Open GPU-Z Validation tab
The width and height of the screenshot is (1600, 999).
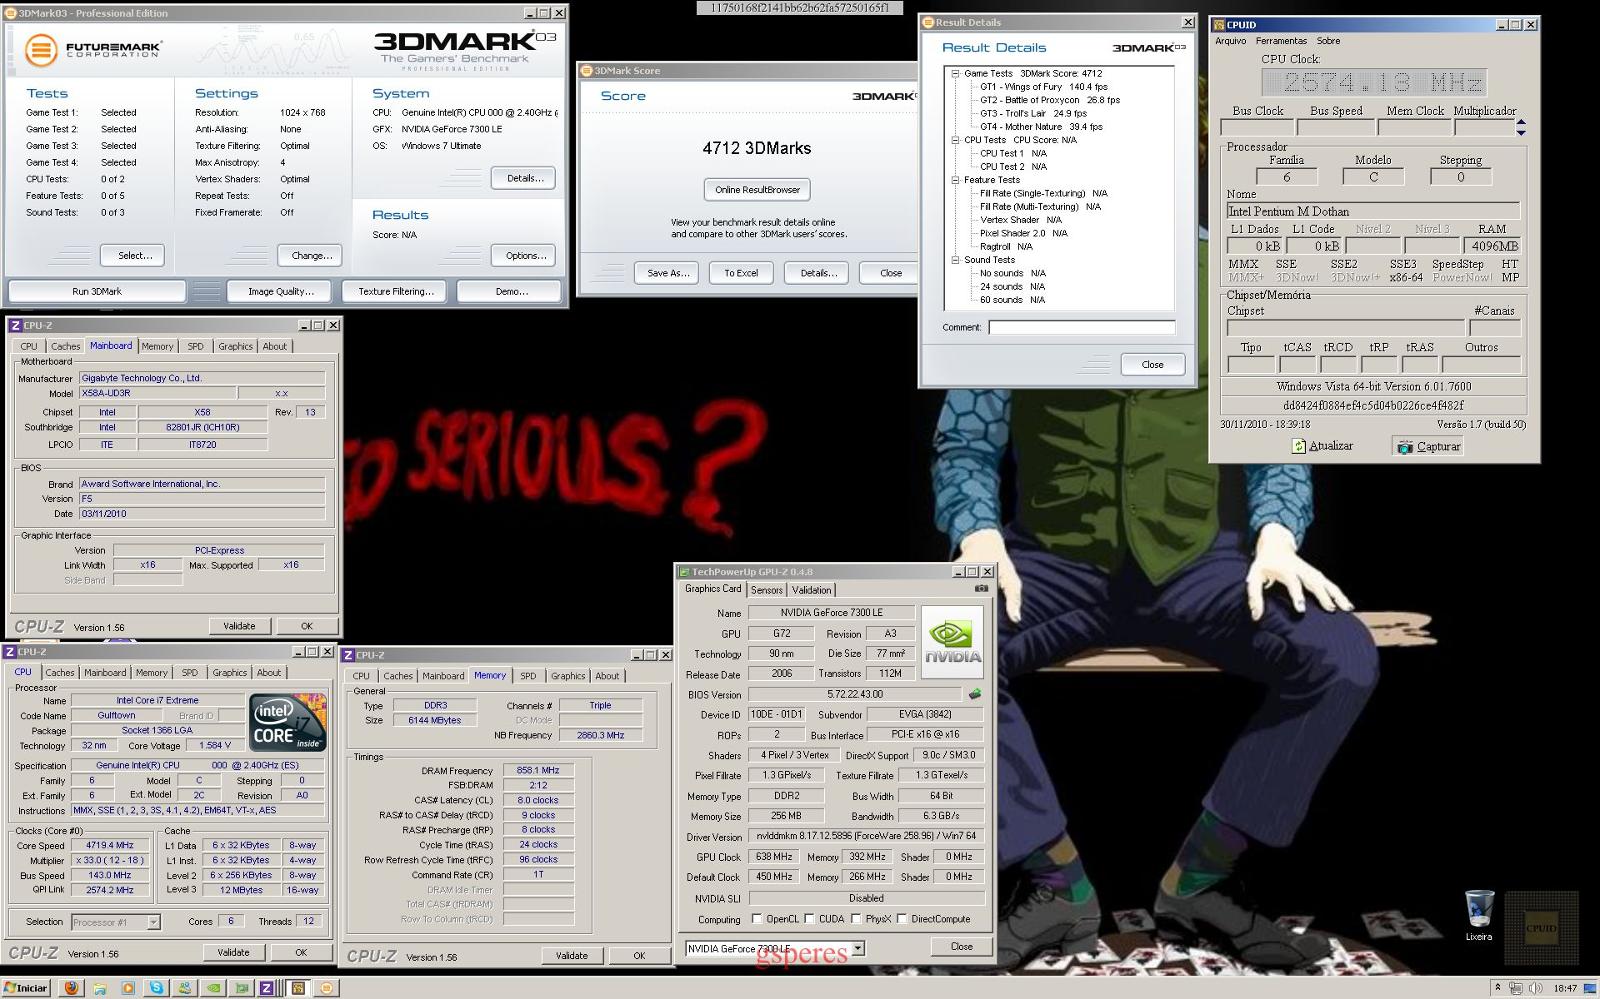click(x=811, y=590)
